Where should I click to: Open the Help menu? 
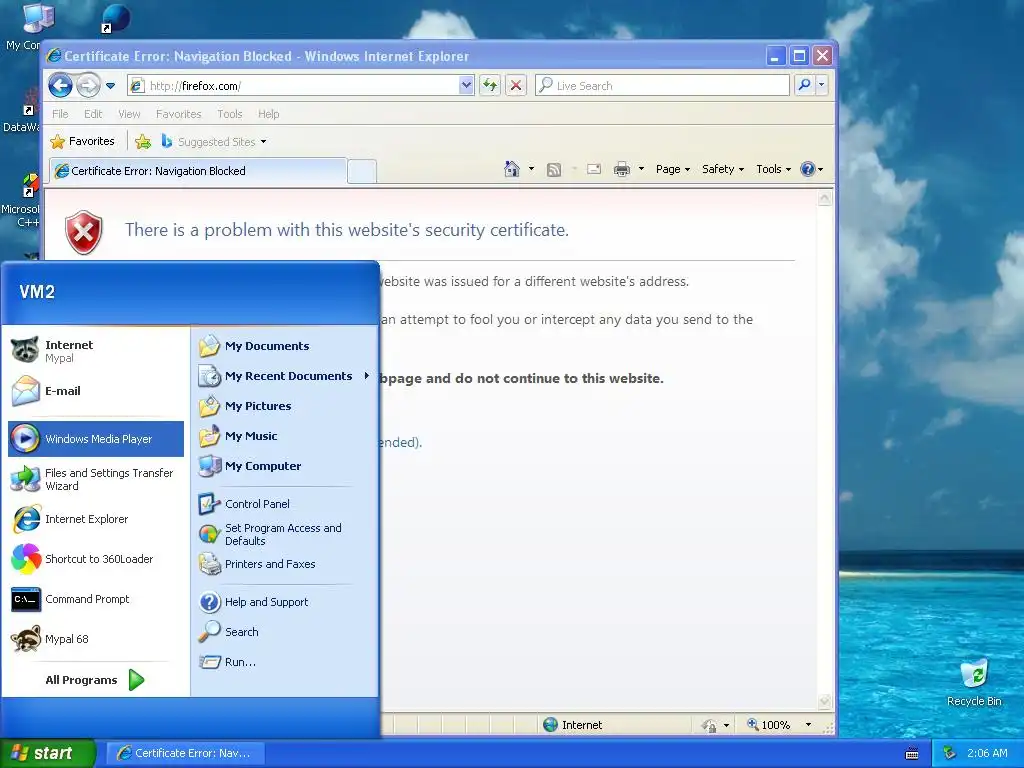[x=268, y=114]
